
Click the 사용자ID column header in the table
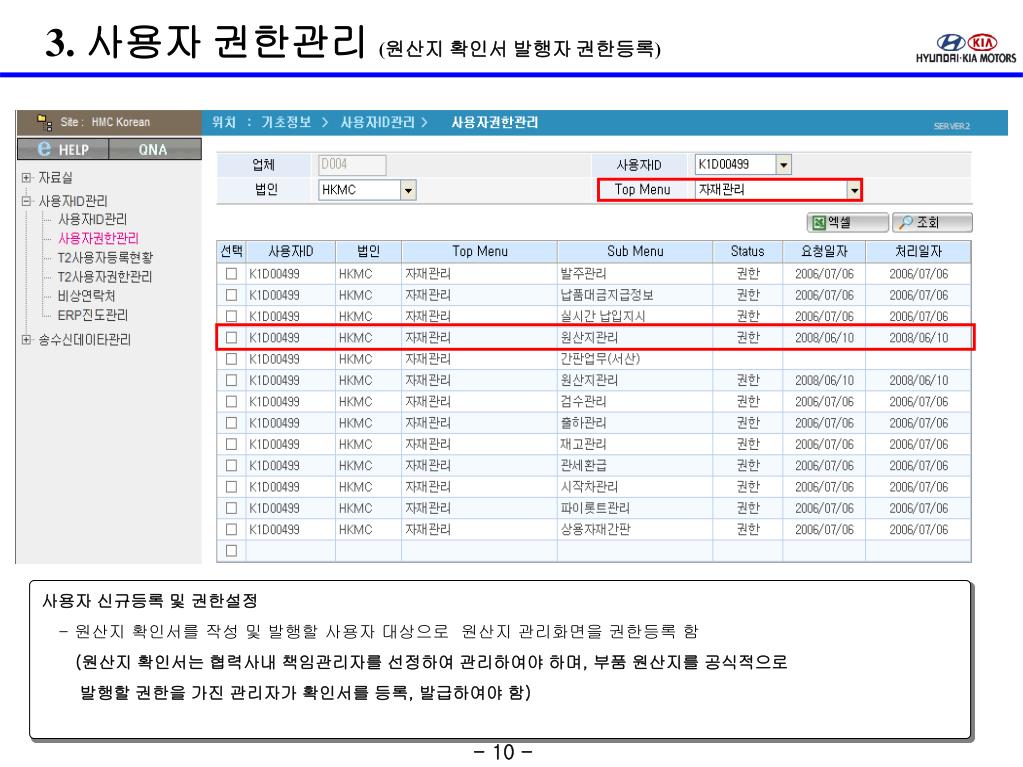[290, 251]
